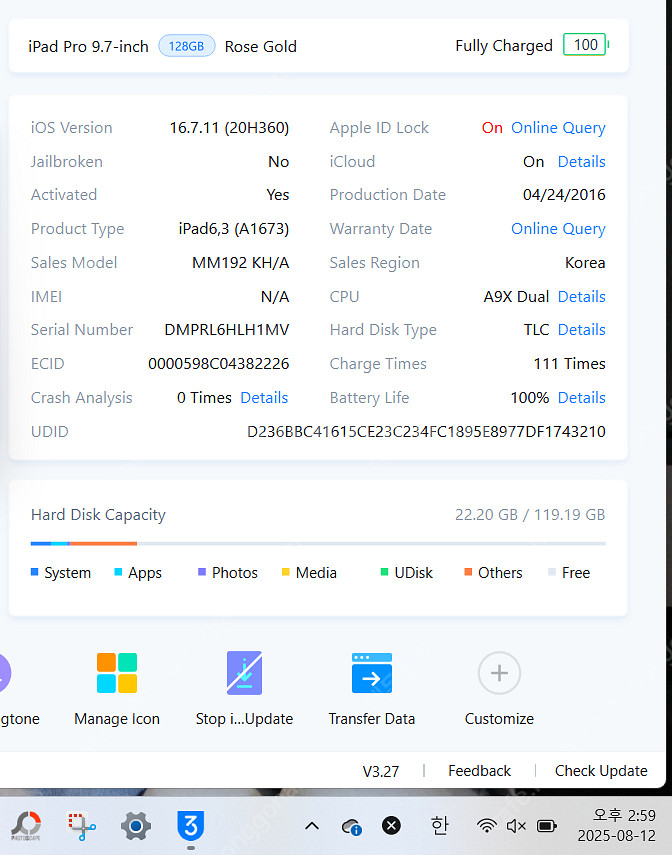Screen dimensions: 672x855
Task: Click the Battery Life value 100%
Action: coord(530,398)
